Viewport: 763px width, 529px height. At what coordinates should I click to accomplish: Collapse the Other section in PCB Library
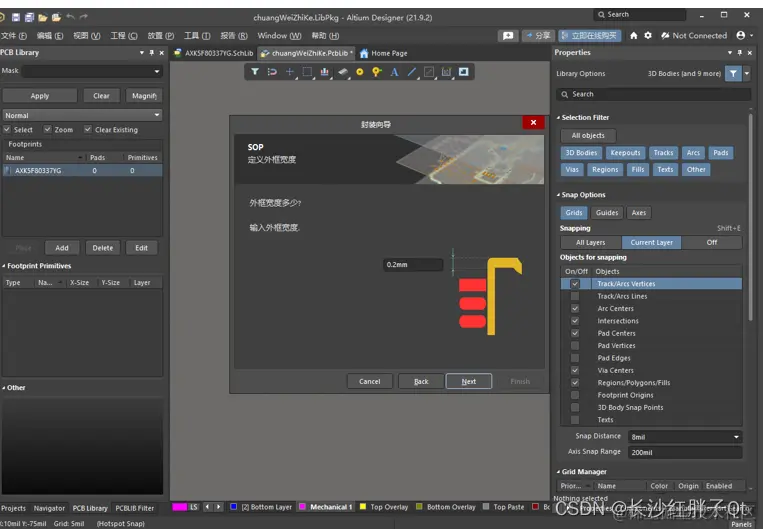pyautogui.click(x=3, y=388)
